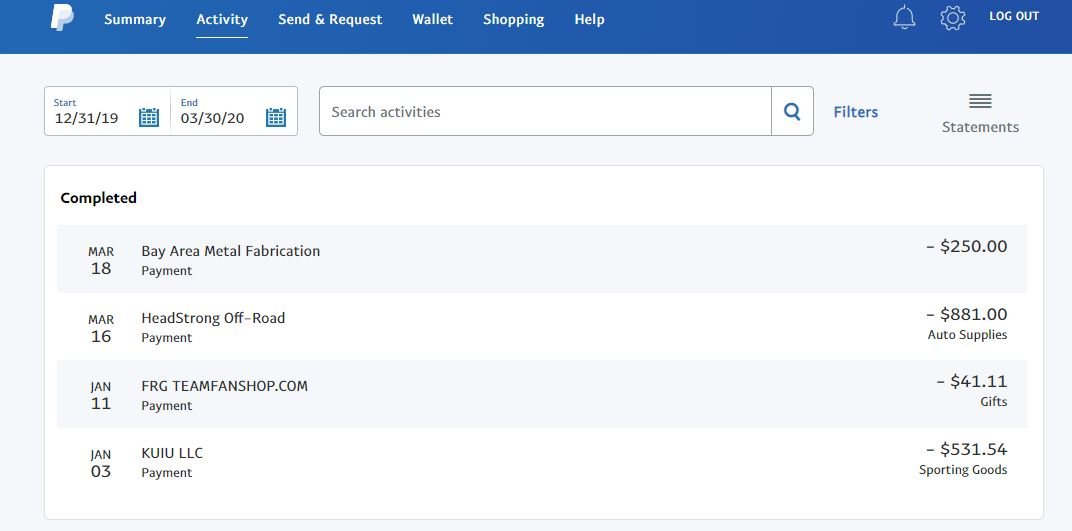Screen dimensions: 1072x531
Task: Click Payment label under KUIU LLC
Action: (x=167, y=472)
